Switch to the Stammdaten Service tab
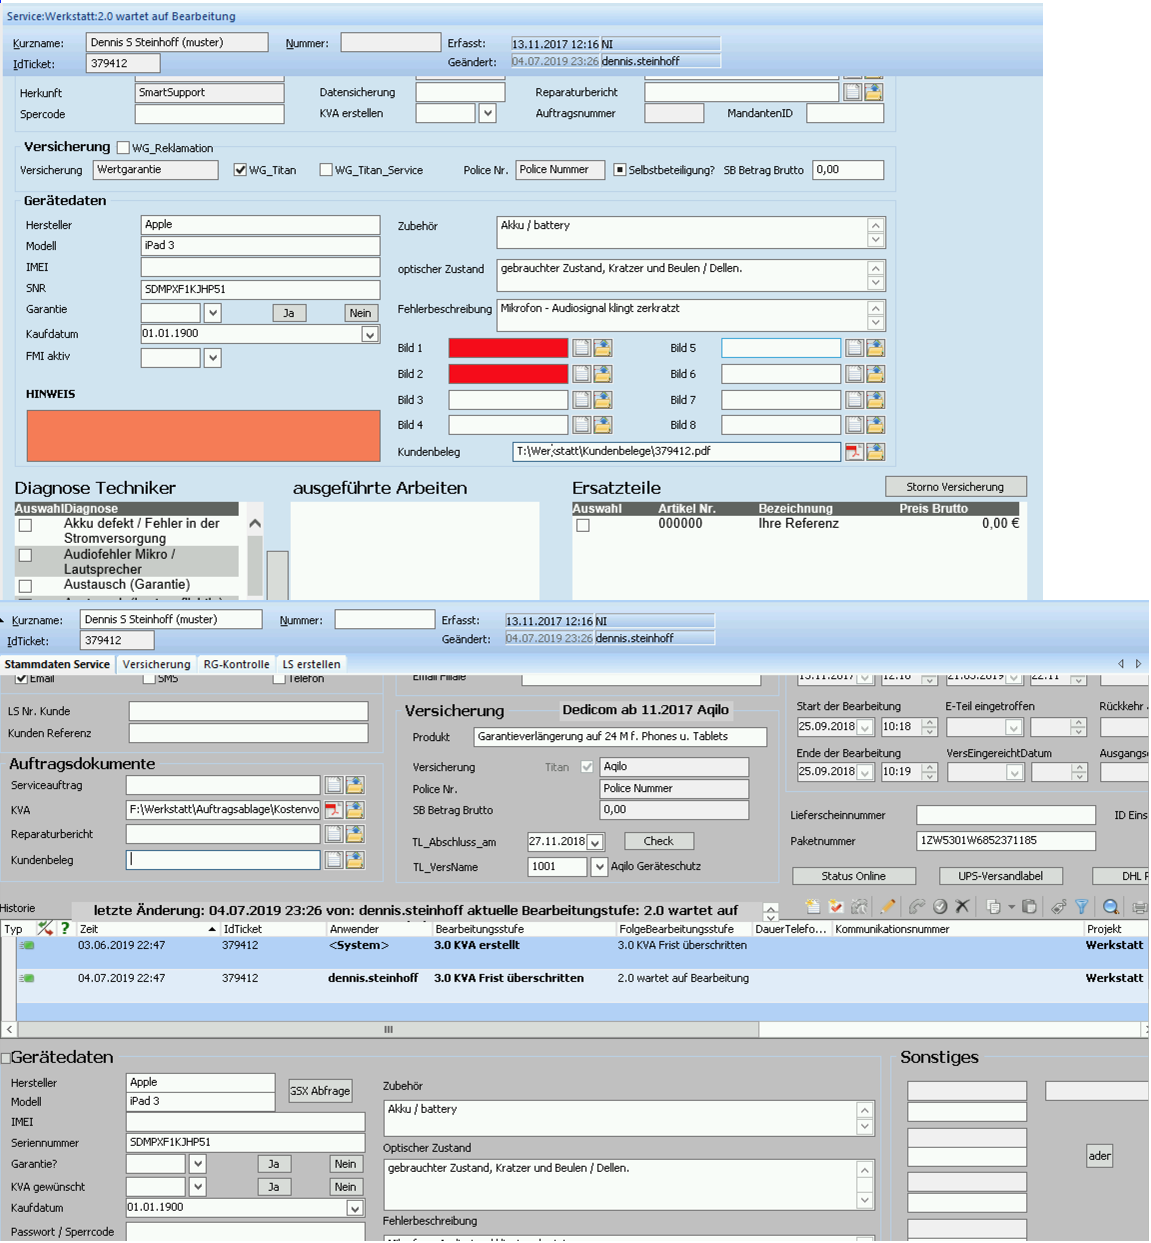Screen dimensions: 1151x1243 (57, 664)
